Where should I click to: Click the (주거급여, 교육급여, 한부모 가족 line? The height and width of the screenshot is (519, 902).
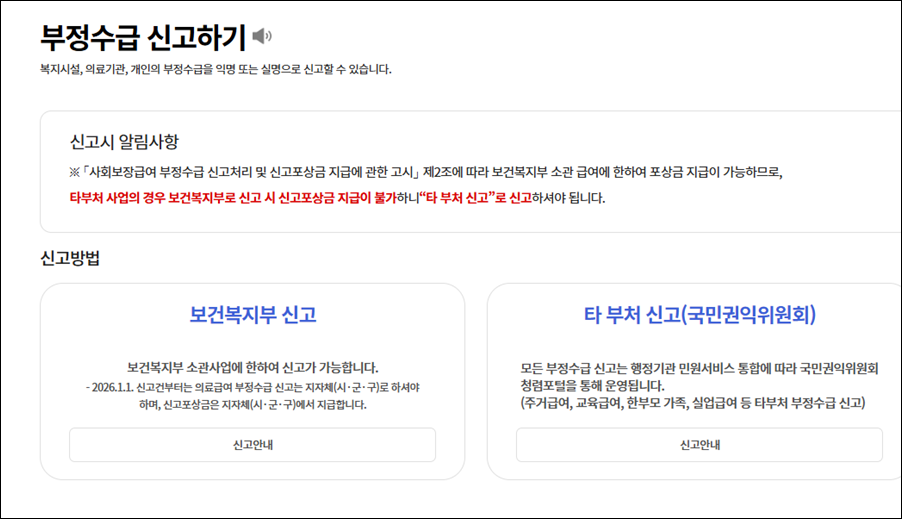point(693,403)
